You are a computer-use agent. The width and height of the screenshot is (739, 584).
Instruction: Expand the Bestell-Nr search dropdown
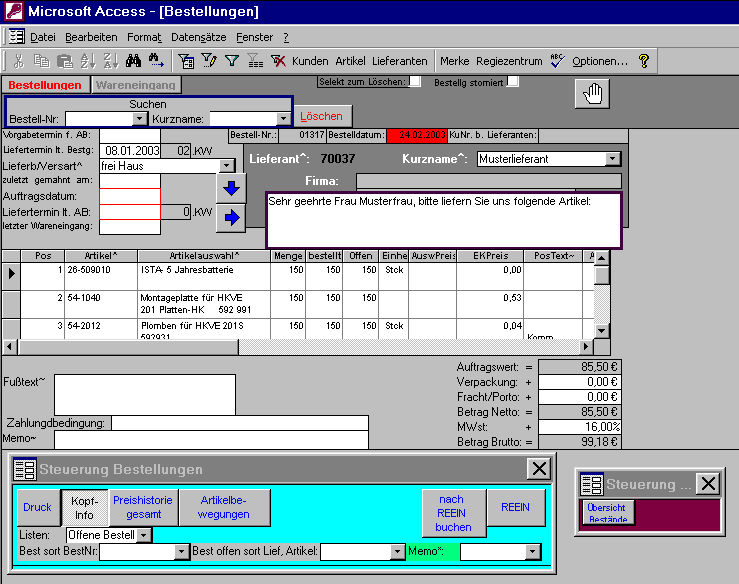140,119
